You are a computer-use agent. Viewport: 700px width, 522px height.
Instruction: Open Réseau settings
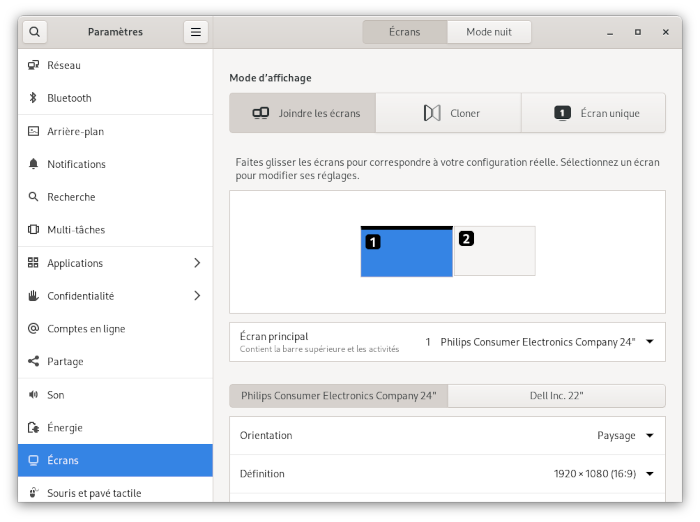click(115, 65)
